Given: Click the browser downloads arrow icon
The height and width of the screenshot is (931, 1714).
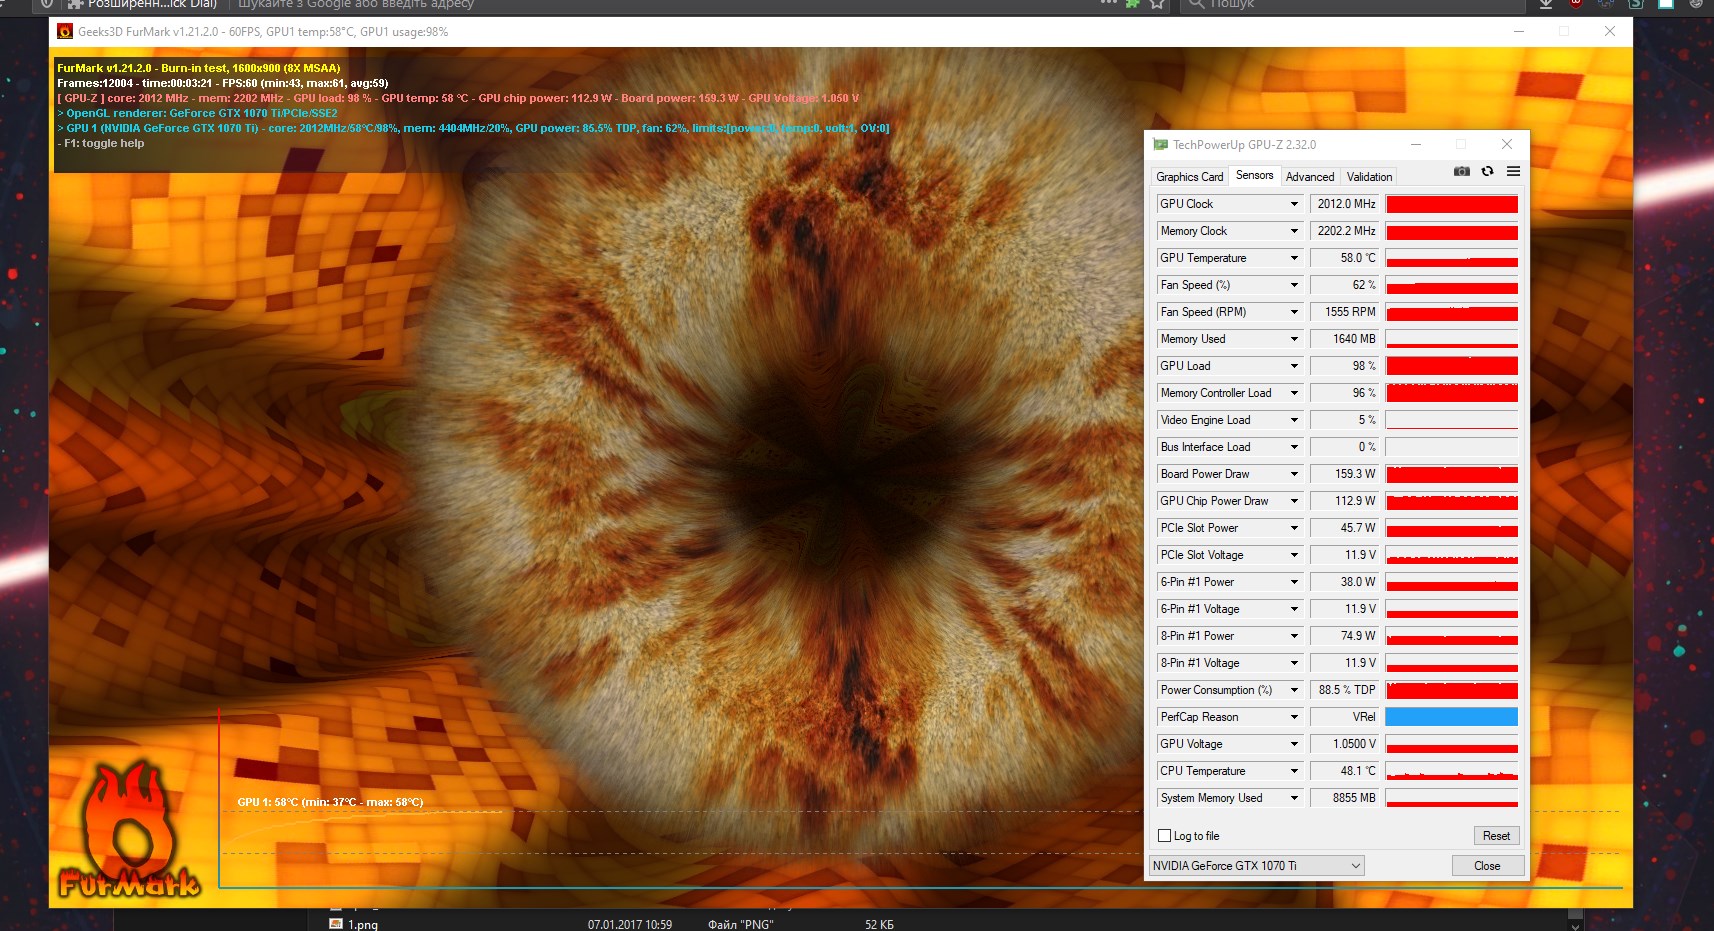Looking at the screenshot, I should click(1545, 4).
